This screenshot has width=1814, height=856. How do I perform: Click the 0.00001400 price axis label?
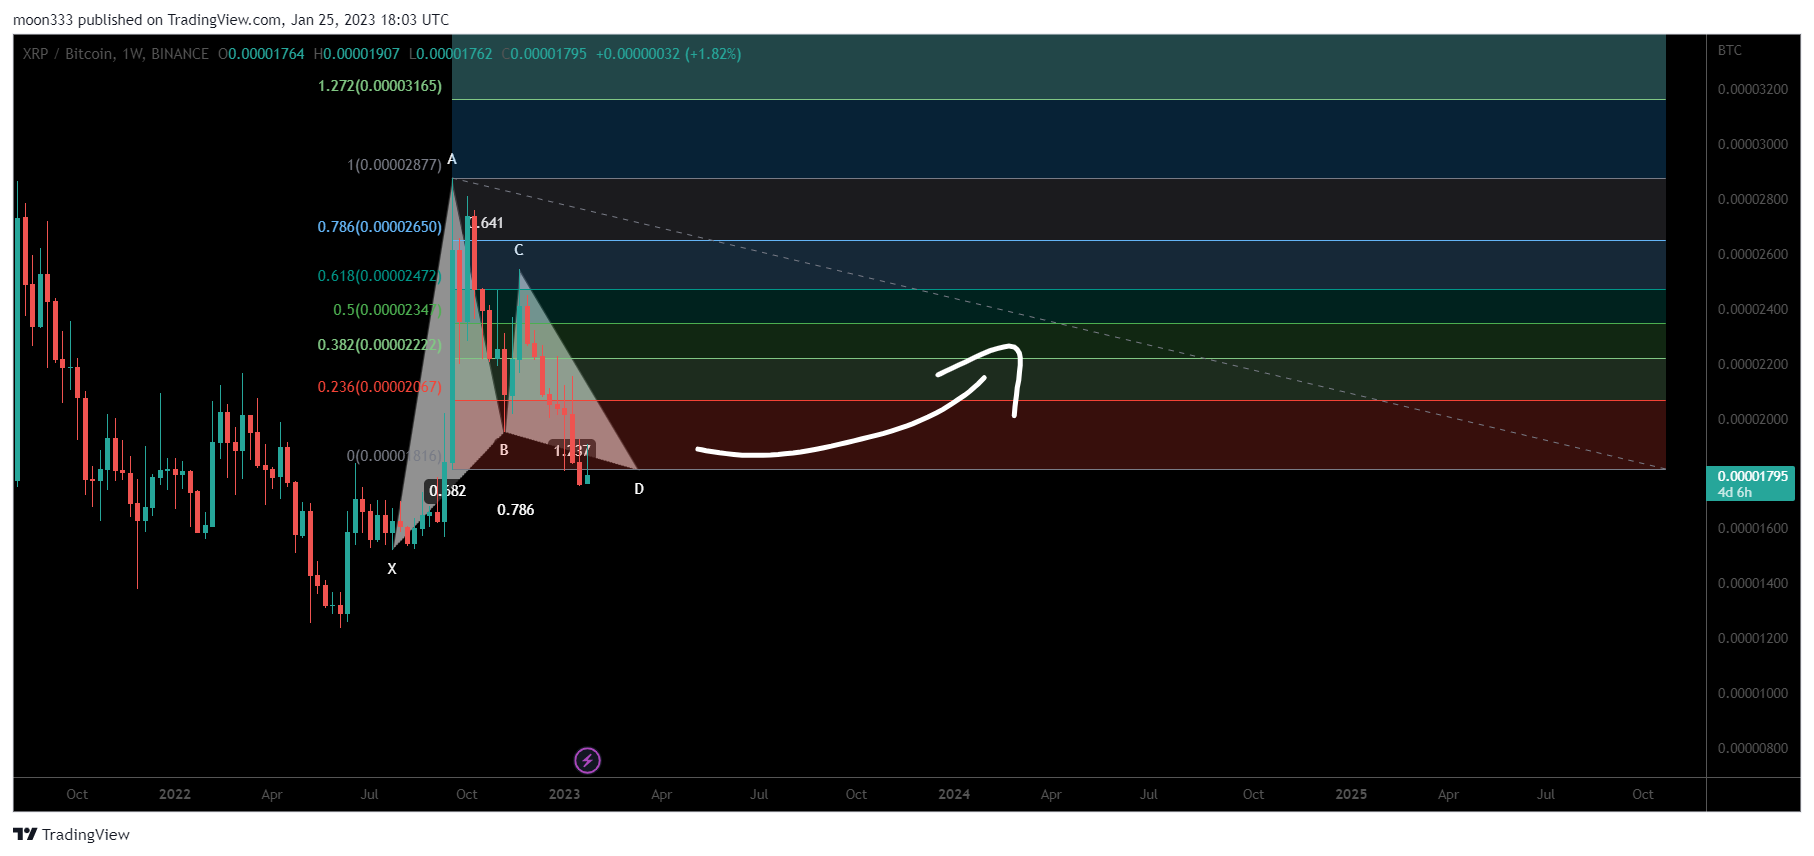click(x=1753, y=583)
